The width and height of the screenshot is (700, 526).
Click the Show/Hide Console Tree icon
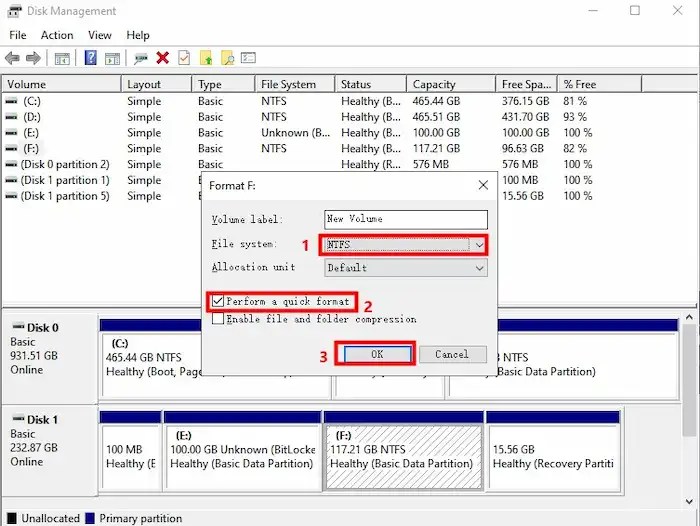(62, 58)
